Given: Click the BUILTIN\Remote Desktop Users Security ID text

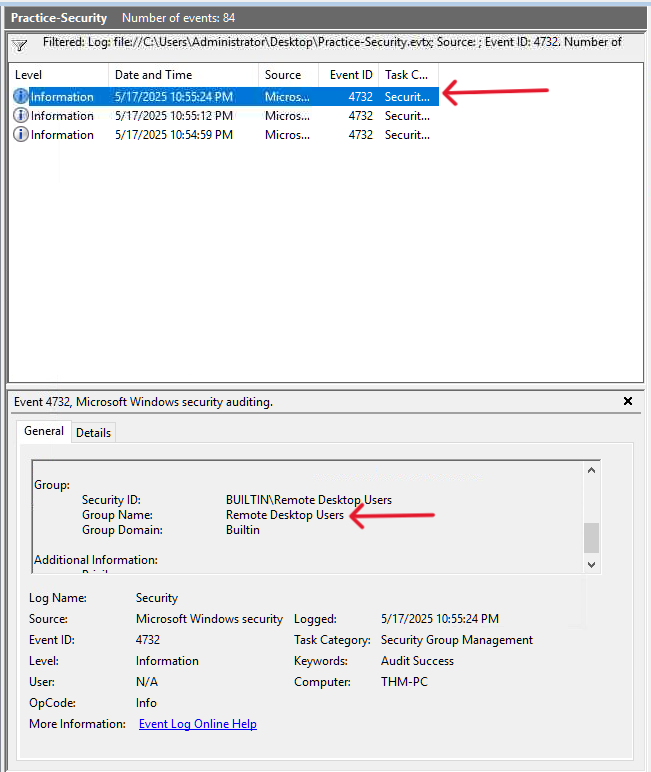Looking at the screenshot, I should pos(308,500).
